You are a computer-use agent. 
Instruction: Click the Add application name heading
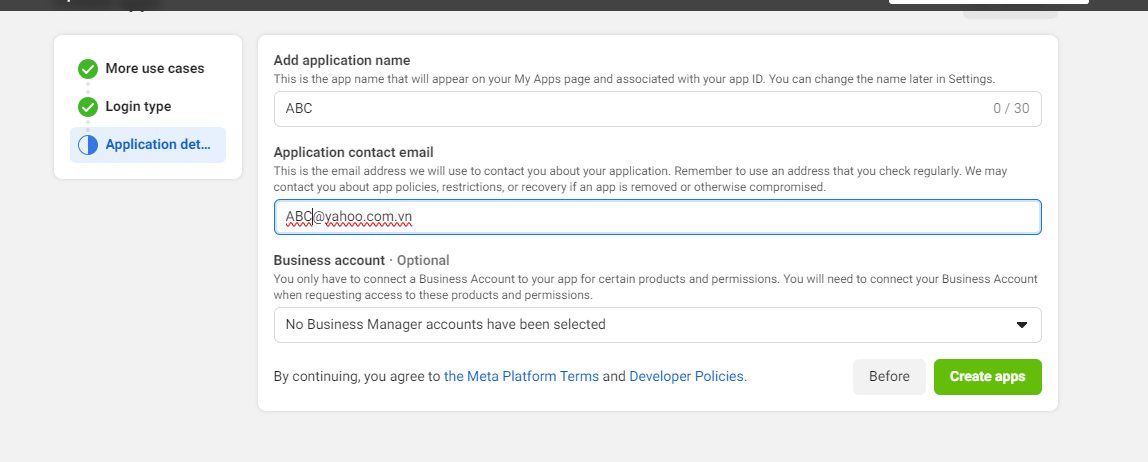pos(342,61)
